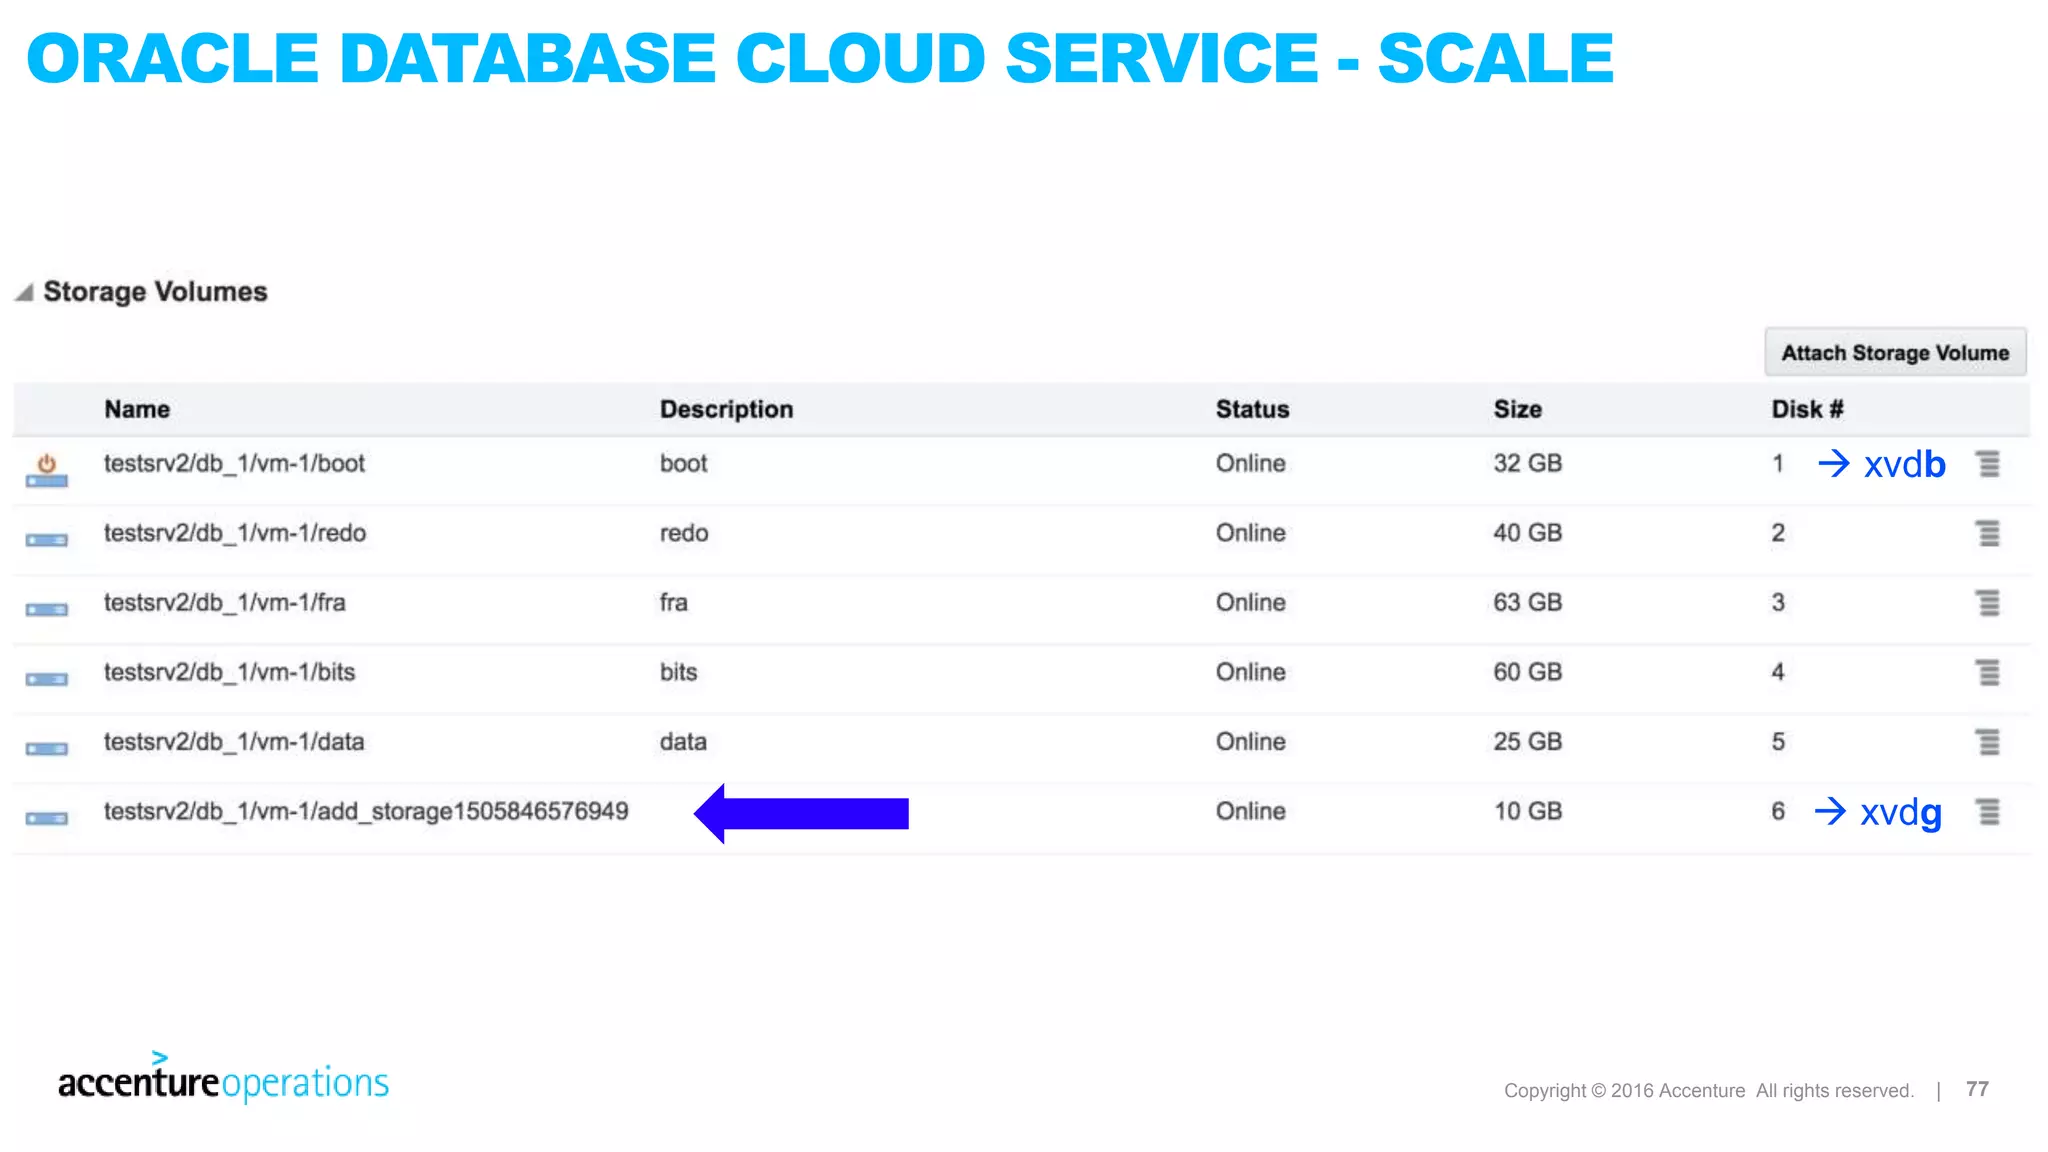This screenshot has width=2048, height=1152.
Task: Click the 63 GB size value
Action: click(1528, 603)
